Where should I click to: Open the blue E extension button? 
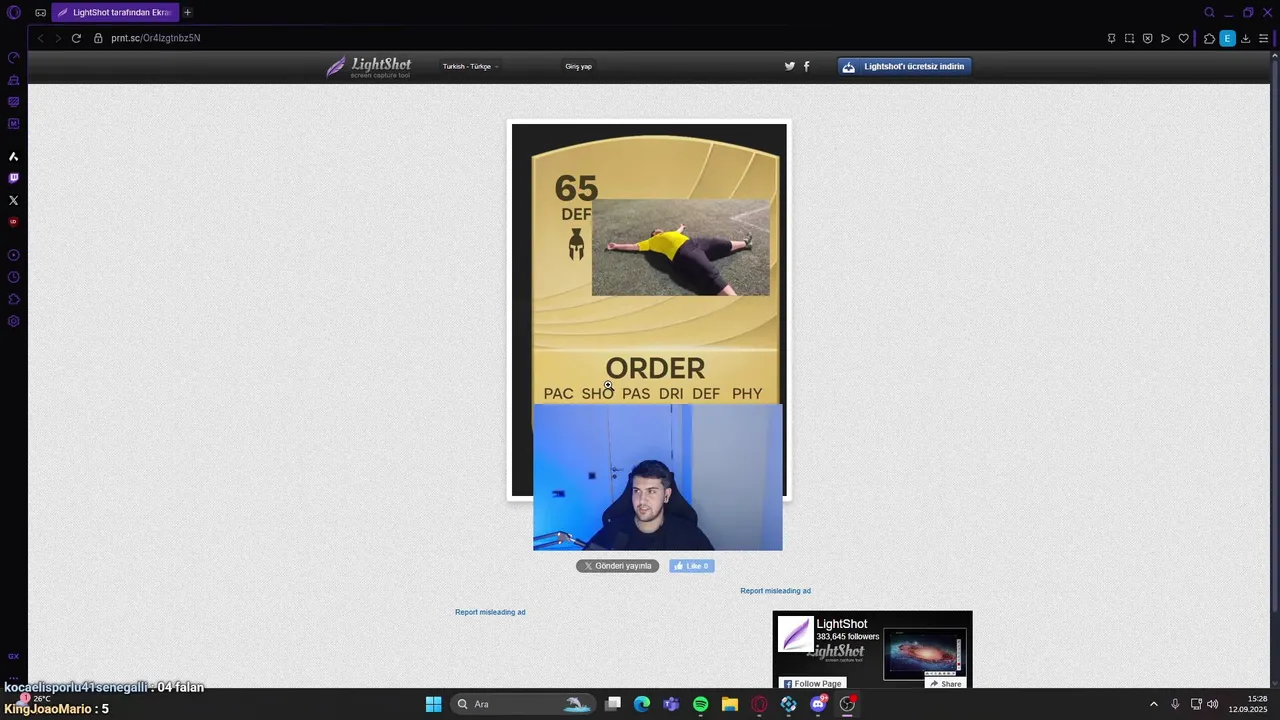1227,38
